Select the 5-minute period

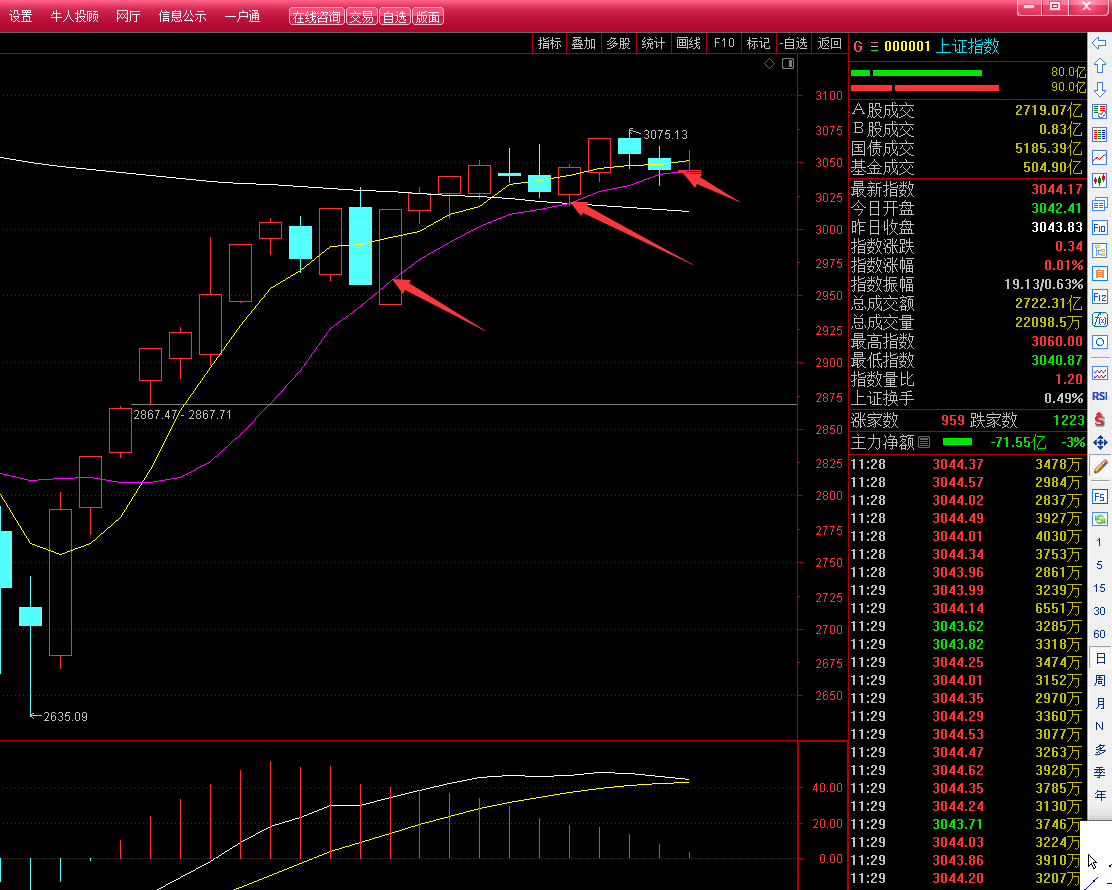click(x=1099, y=565)
